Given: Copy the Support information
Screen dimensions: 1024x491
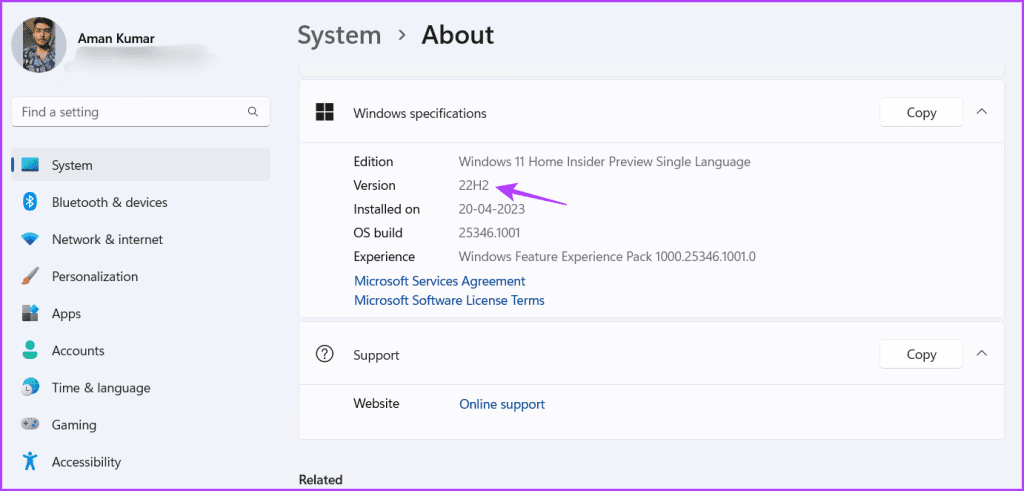Looking at the screenshot, I should tap(921, 355).
